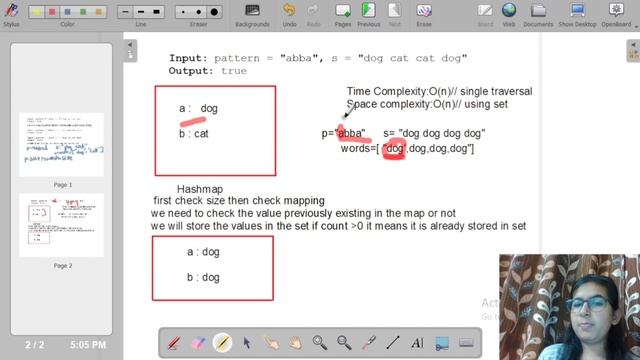Switch to Board mode

point(485,15)
